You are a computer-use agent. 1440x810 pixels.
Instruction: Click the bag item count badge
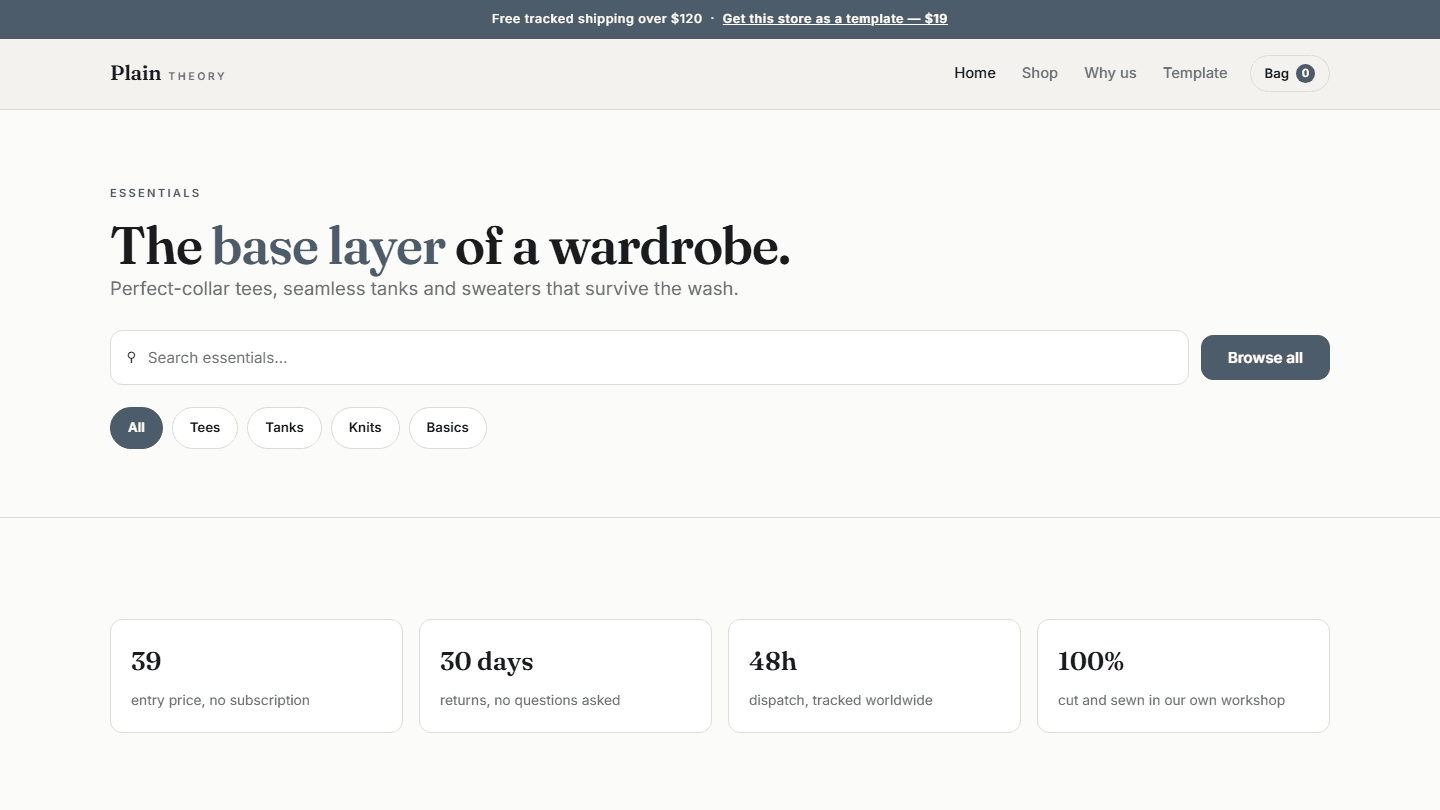pos(1305,73)
